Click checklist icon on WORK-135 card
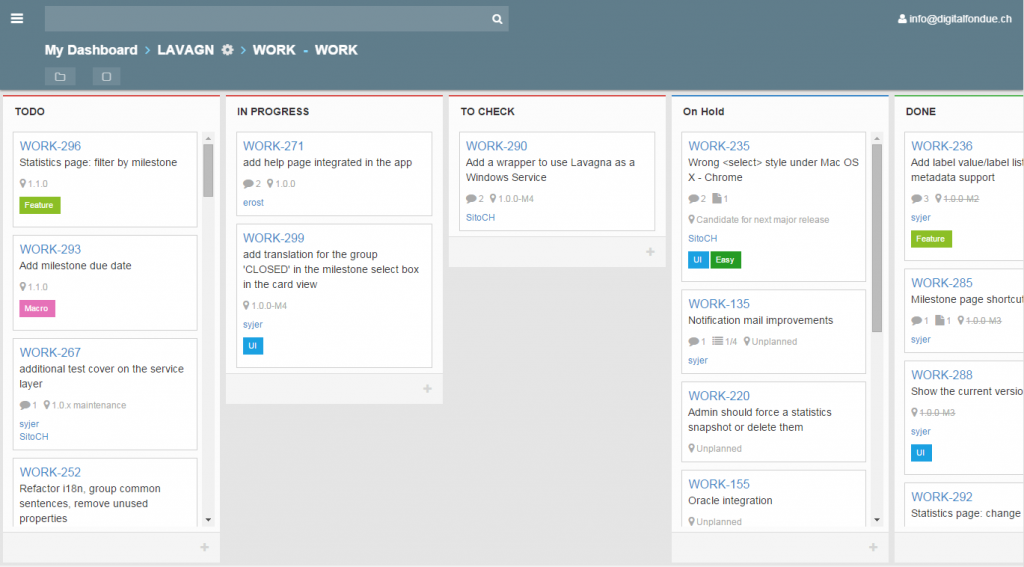 (x=717, y=341)
